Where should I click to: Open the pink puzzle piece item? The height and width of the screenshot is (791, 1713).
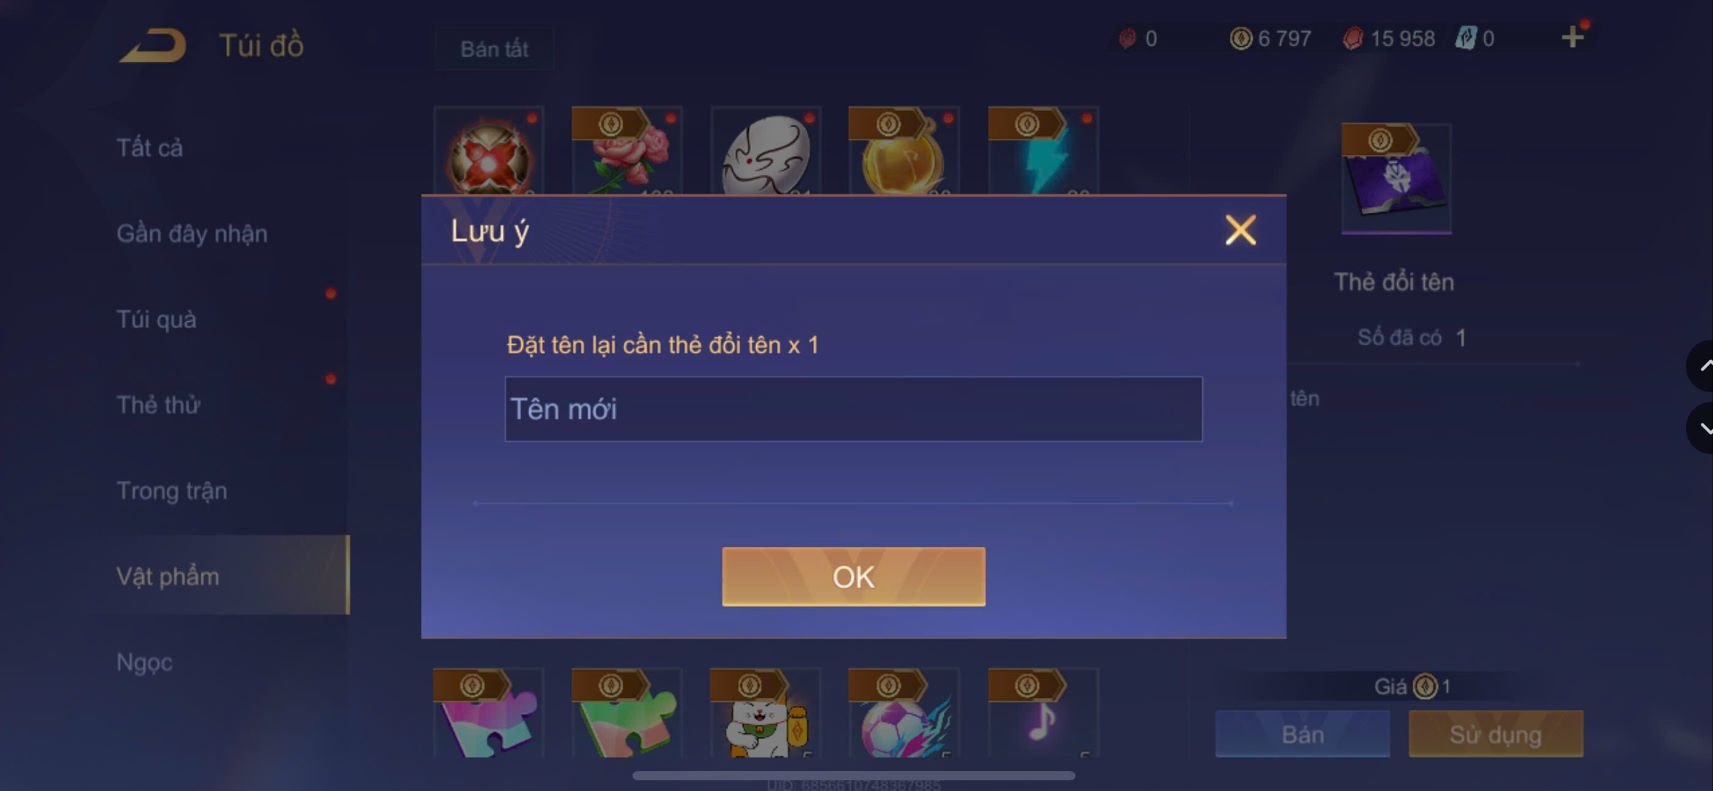489,712
